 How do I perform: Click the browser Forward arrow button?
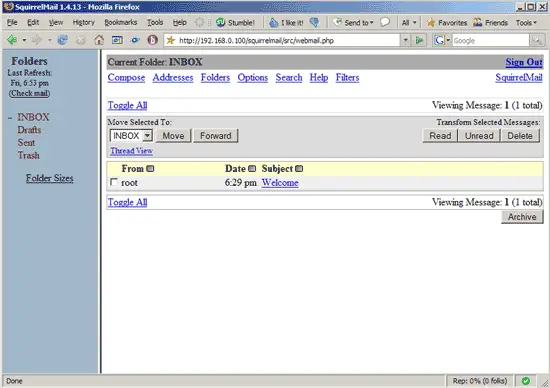pyautogui.click(x=36, y=40)
